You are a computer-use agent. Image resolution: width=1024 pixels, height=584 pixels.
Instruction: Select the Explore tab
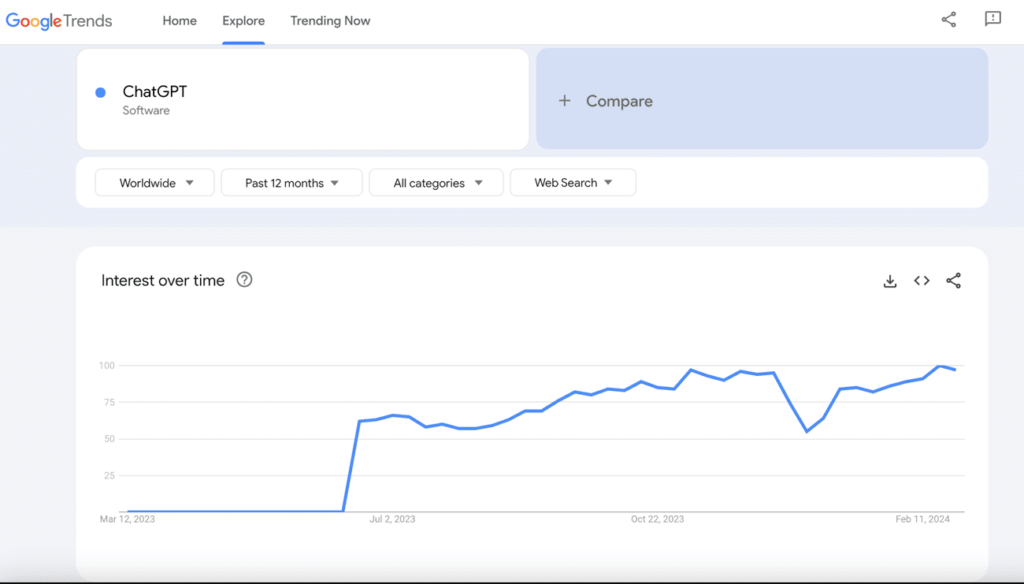244,21
